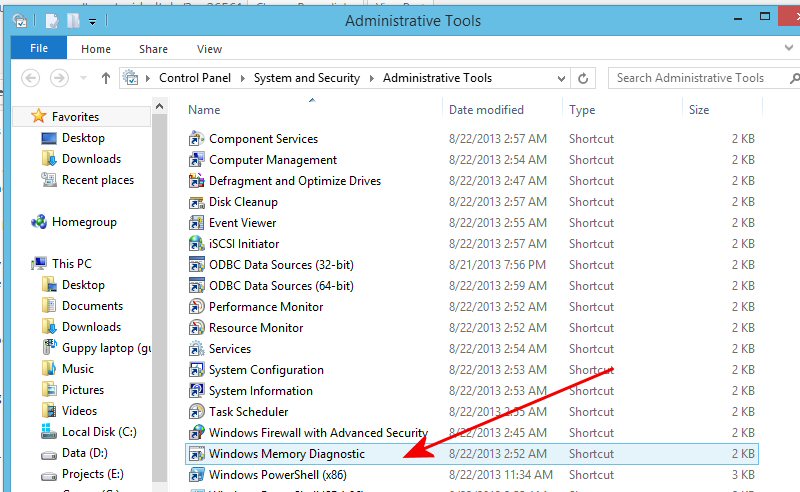Click the Favorites star icon
This screenshot has width=800, height=492.
coord(38,116)
